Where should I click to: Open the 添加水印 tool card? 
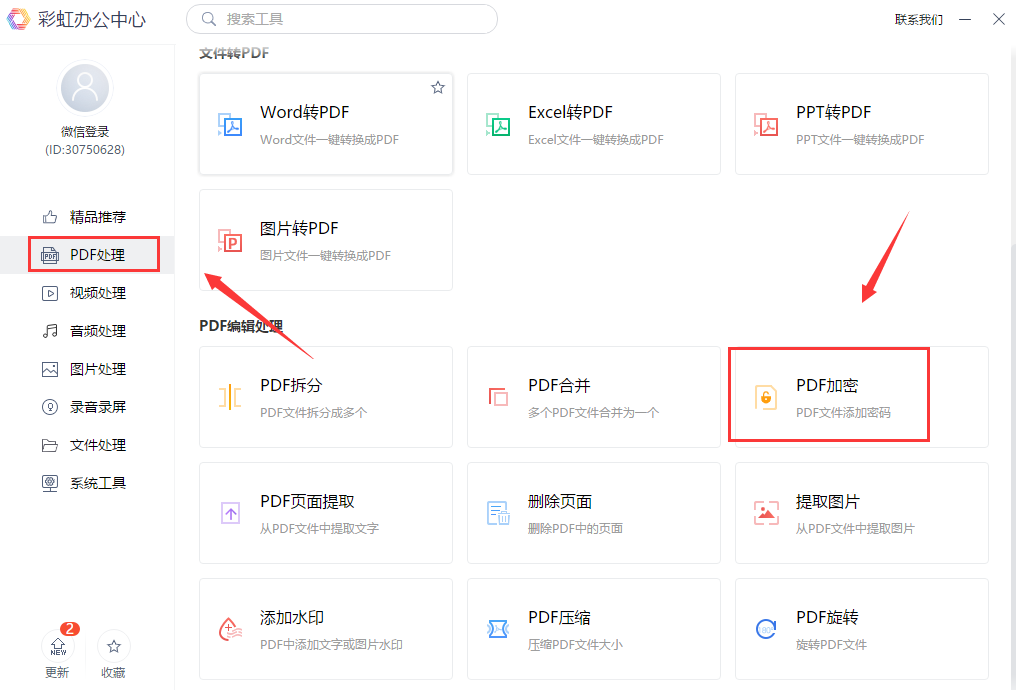coord(326,628)
